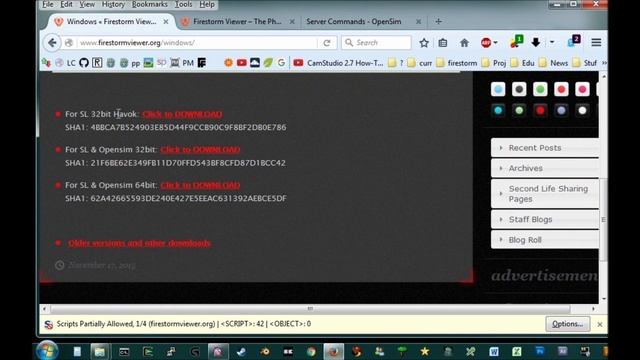The image size is (640, 360).
Task: Pick the teal swatch in the bottom row
Action: 498,111
